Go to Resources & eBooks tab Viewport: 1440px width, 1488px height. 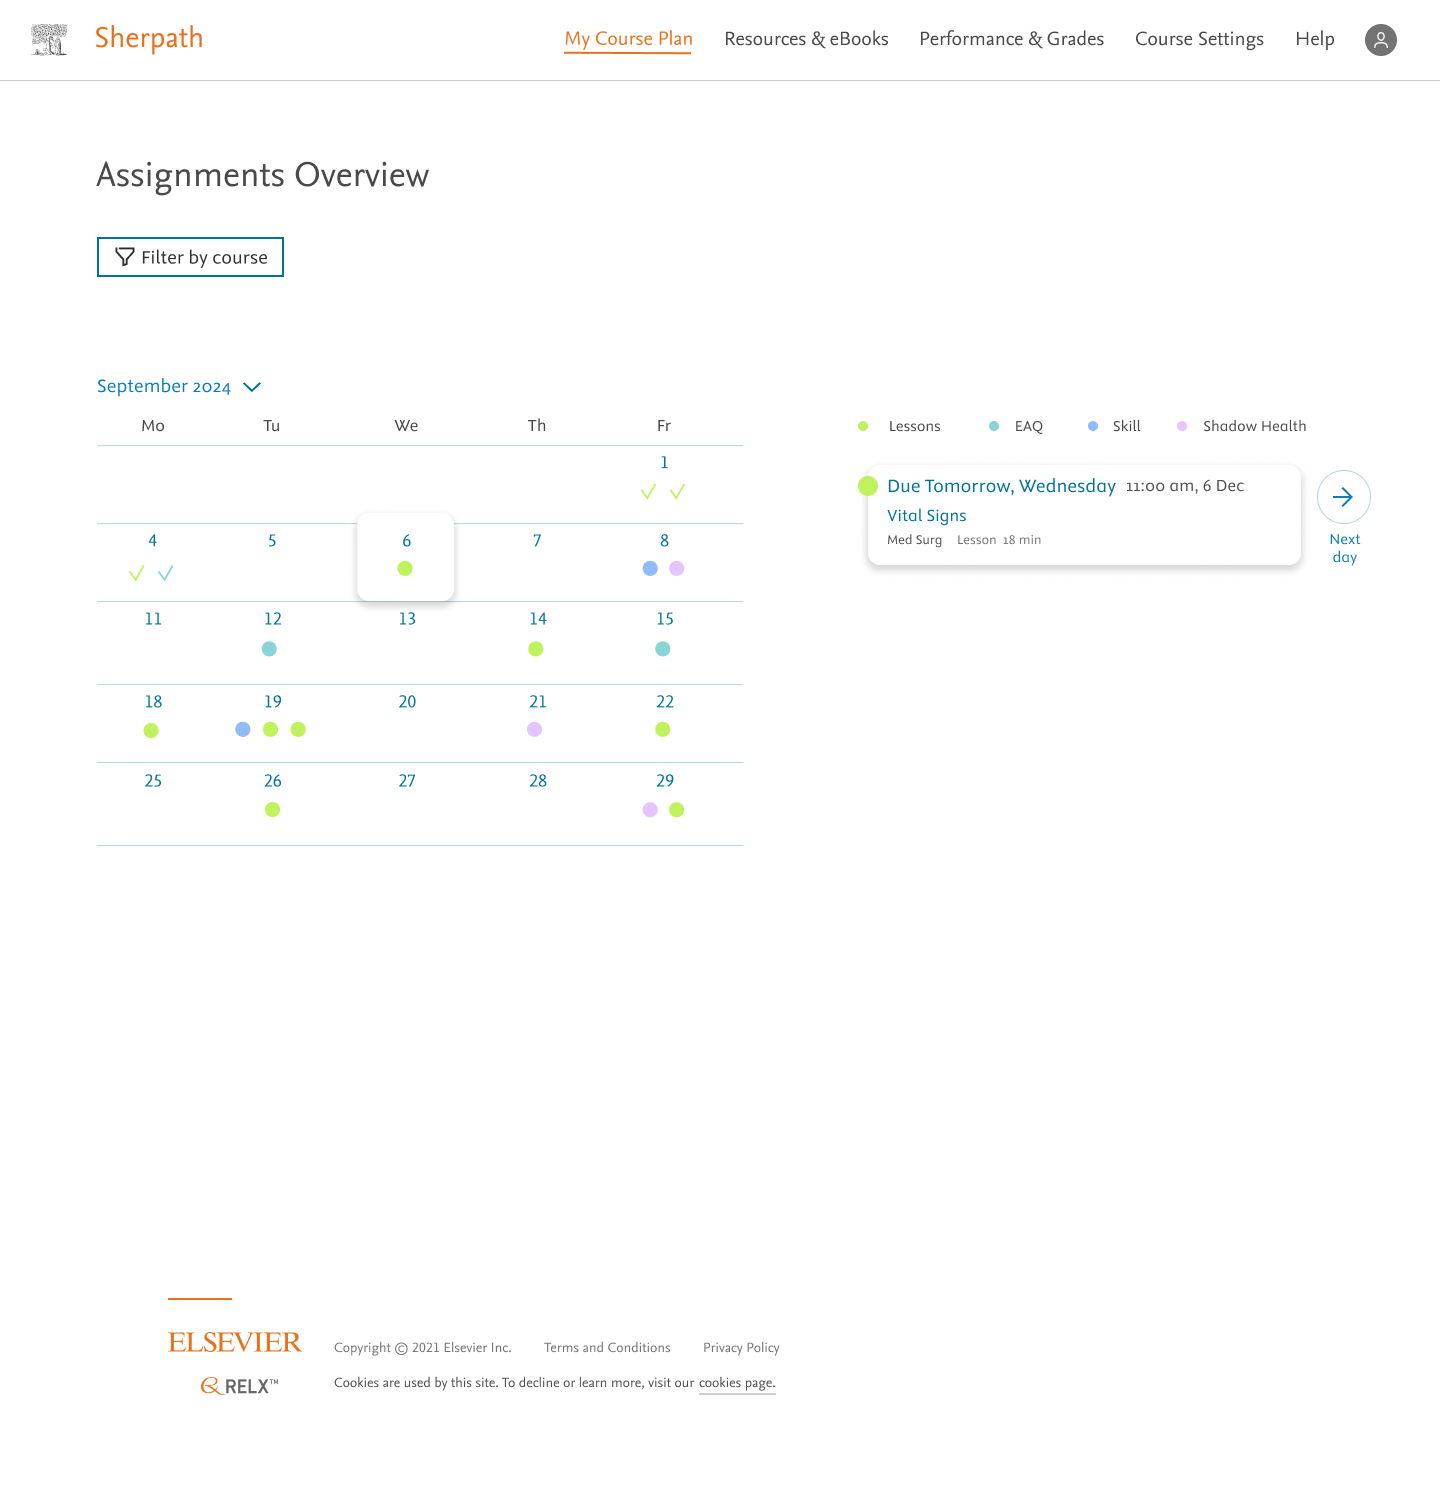(x=806, y=39)
